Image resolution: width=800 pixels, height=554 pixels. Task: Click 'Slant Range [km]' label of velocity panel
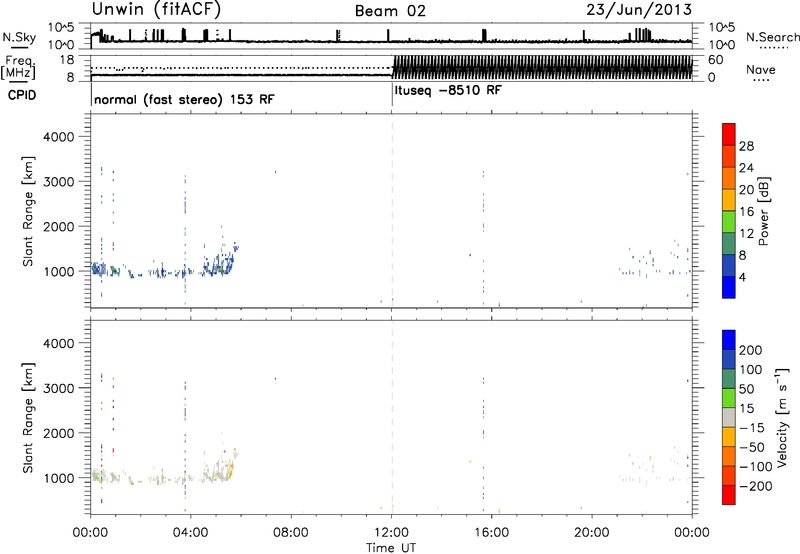pyautogui.click(x=28, y=417)
